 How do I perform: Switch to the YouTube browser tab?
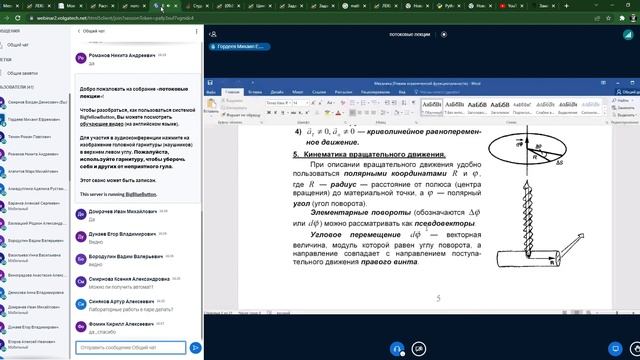pos(512,6)
